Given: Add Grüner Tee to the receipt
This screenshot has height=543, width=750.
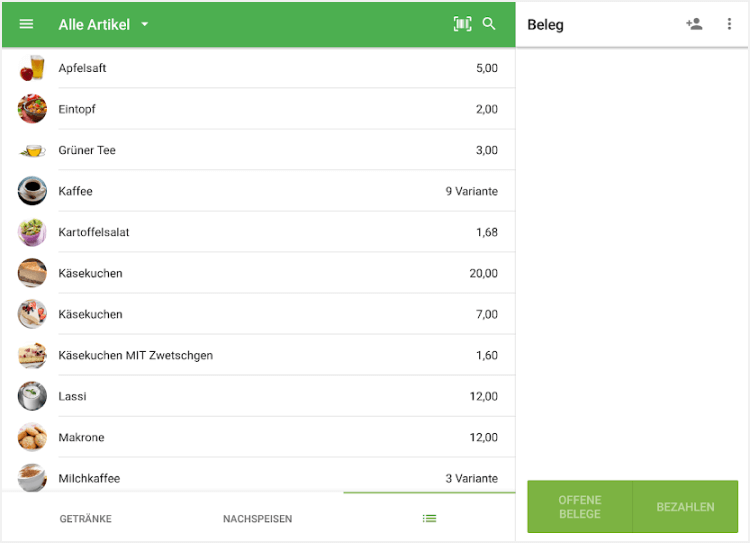Looking at the screenshot, I should [x=258, y=150].
